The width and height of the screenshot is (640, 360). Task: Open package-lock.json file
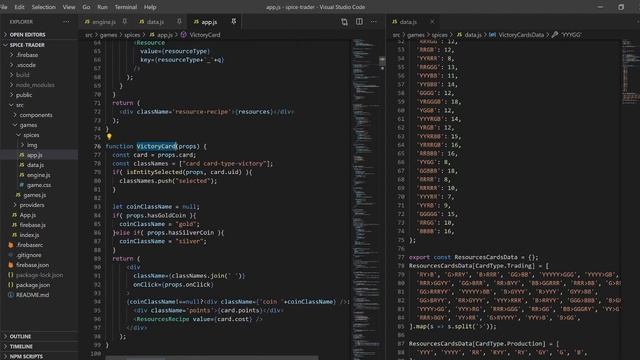click(x=39, y=275)
